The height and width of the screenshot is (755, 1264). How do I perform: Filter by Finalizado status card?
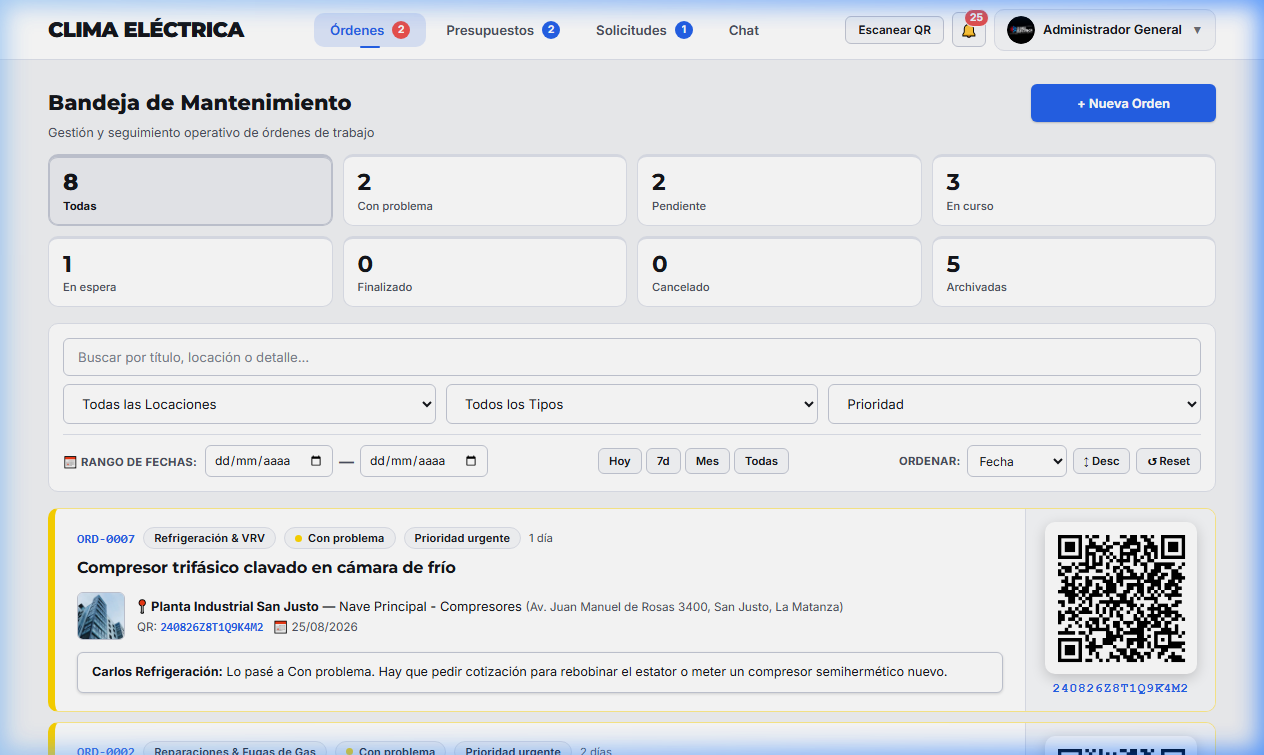pos(485,271)
